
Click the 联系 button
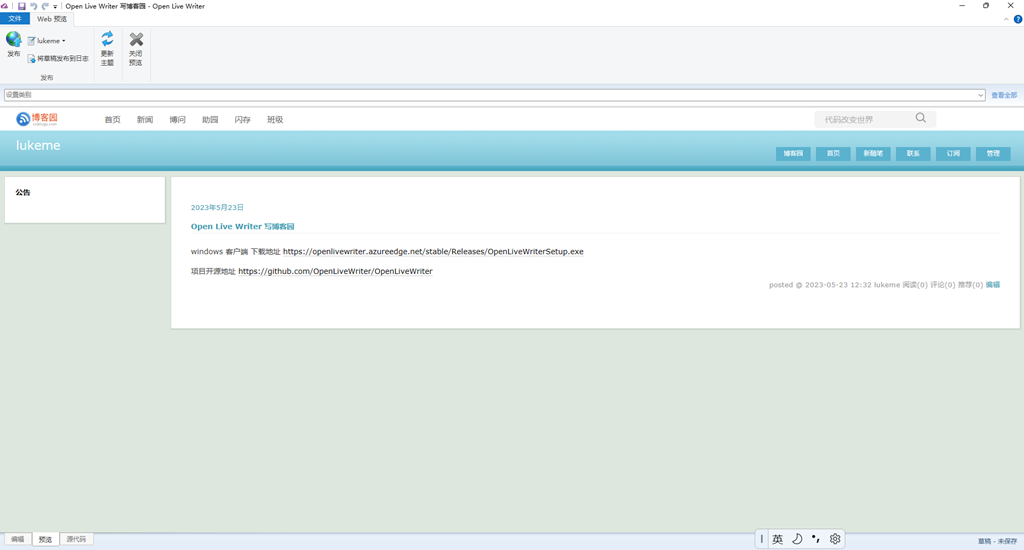coord(913,154)
